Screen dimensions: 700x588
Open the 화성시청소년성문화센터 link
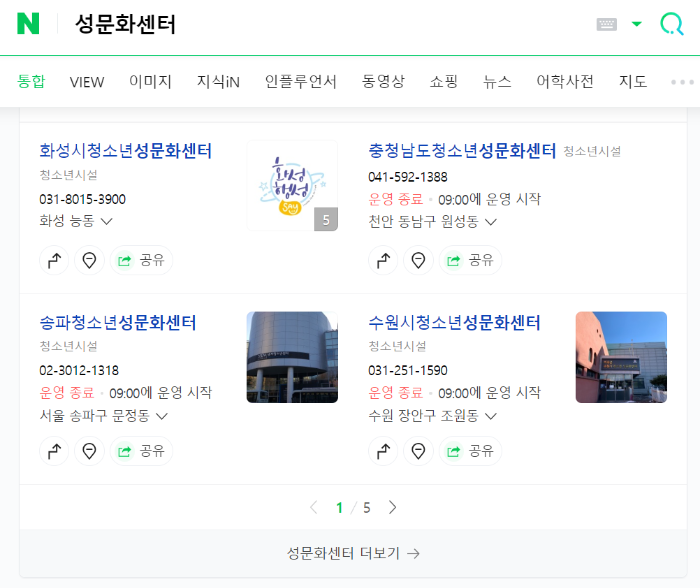click(x=125, y=150)
